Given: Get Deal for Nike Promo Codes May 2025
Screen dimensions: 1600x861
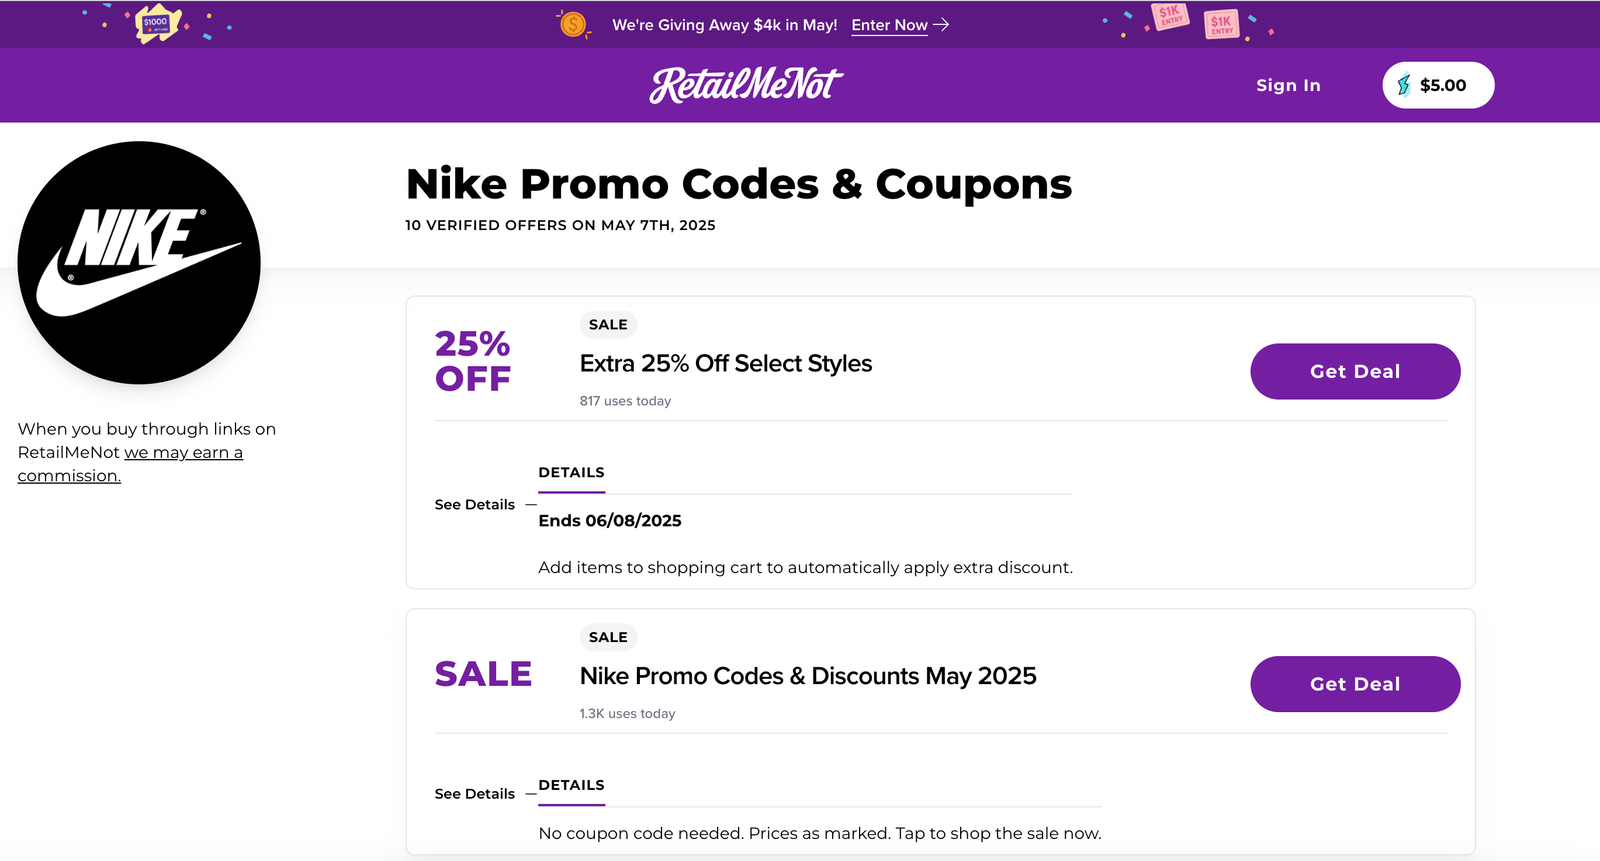Looking at the screenshot, I should [1355, 684].
